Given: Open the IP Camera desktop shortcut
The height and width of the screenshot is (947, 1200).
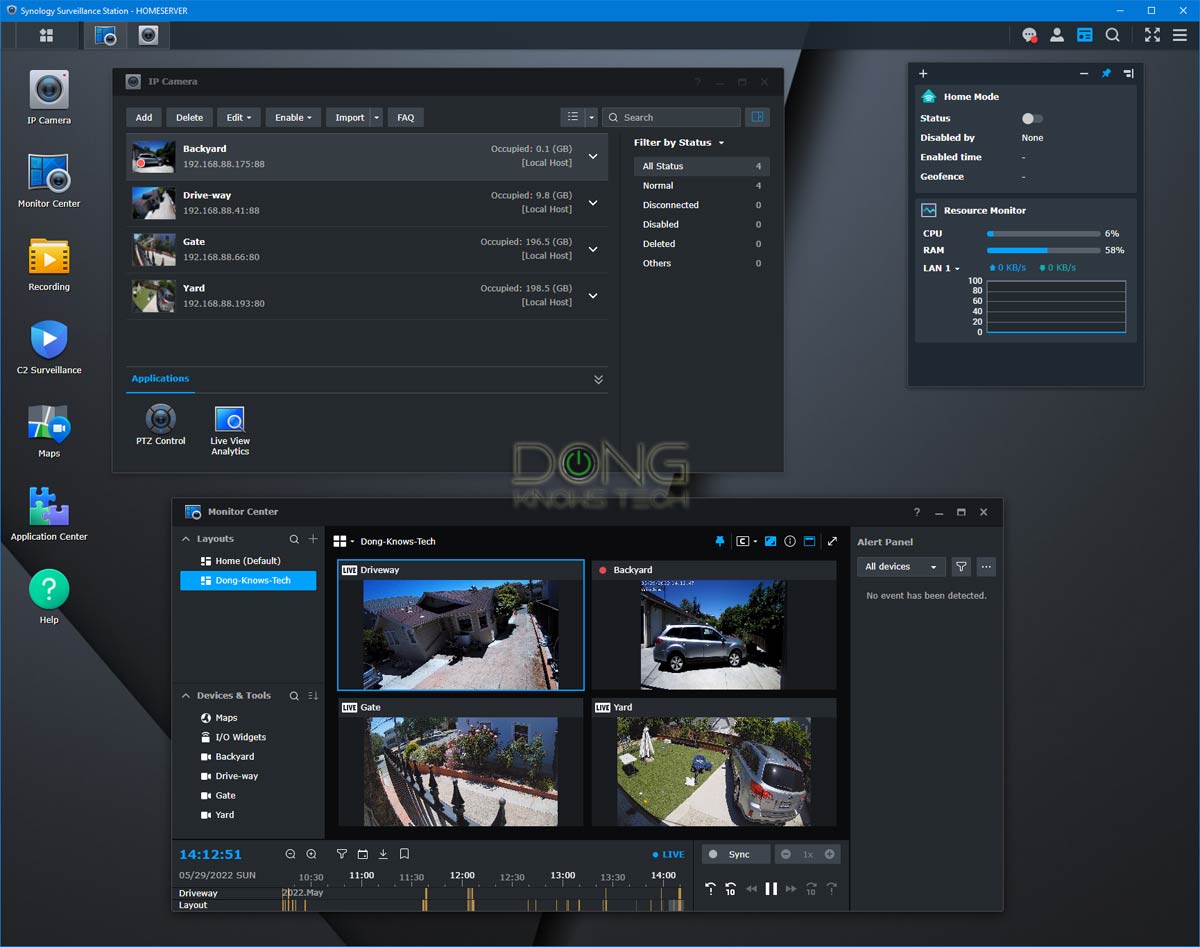Looking at the screenshot, I should pos(48,97).
